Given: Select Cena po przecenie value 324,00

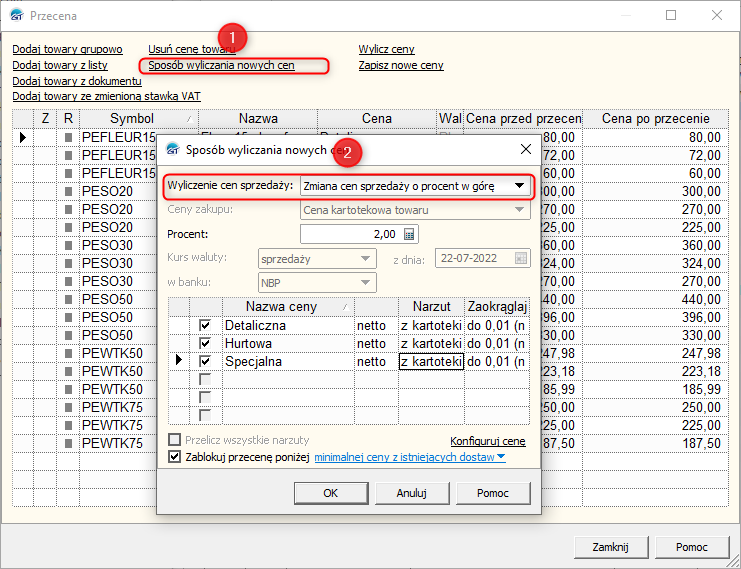Looking at the screenshot, I should click(655, 263).
